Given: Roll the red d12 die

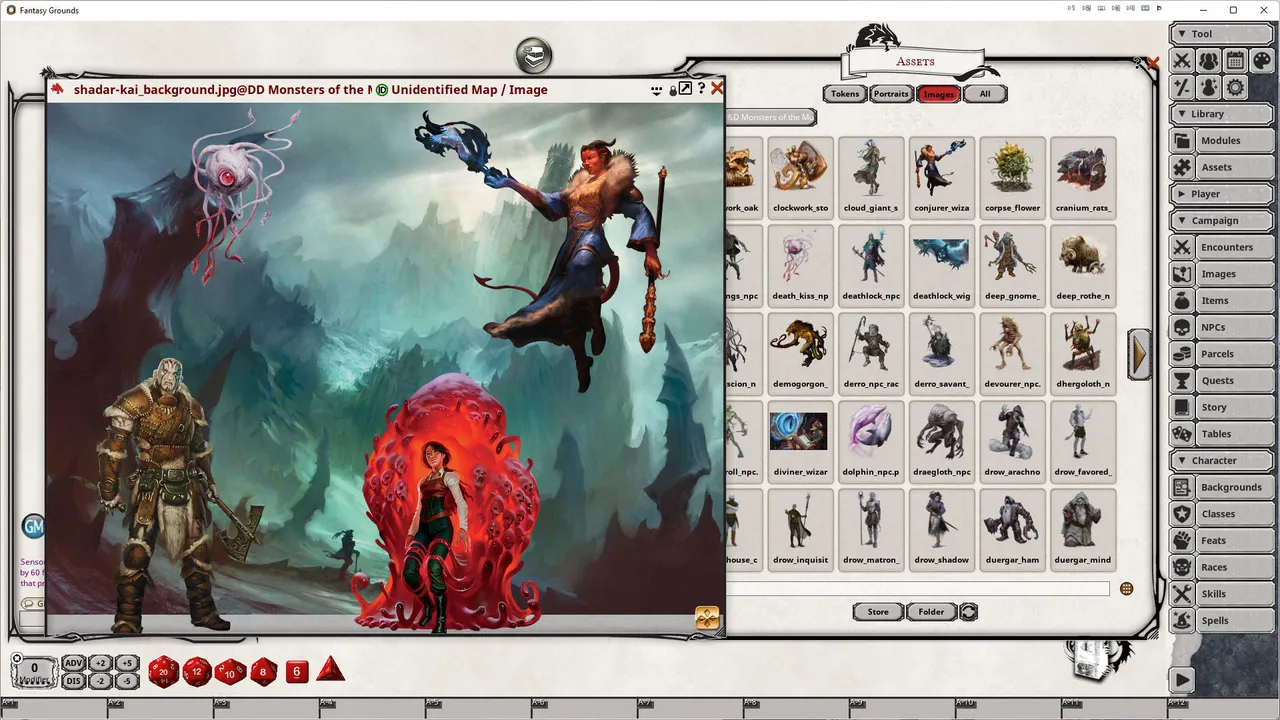Looking at the screenshot, I should [197, 671].
